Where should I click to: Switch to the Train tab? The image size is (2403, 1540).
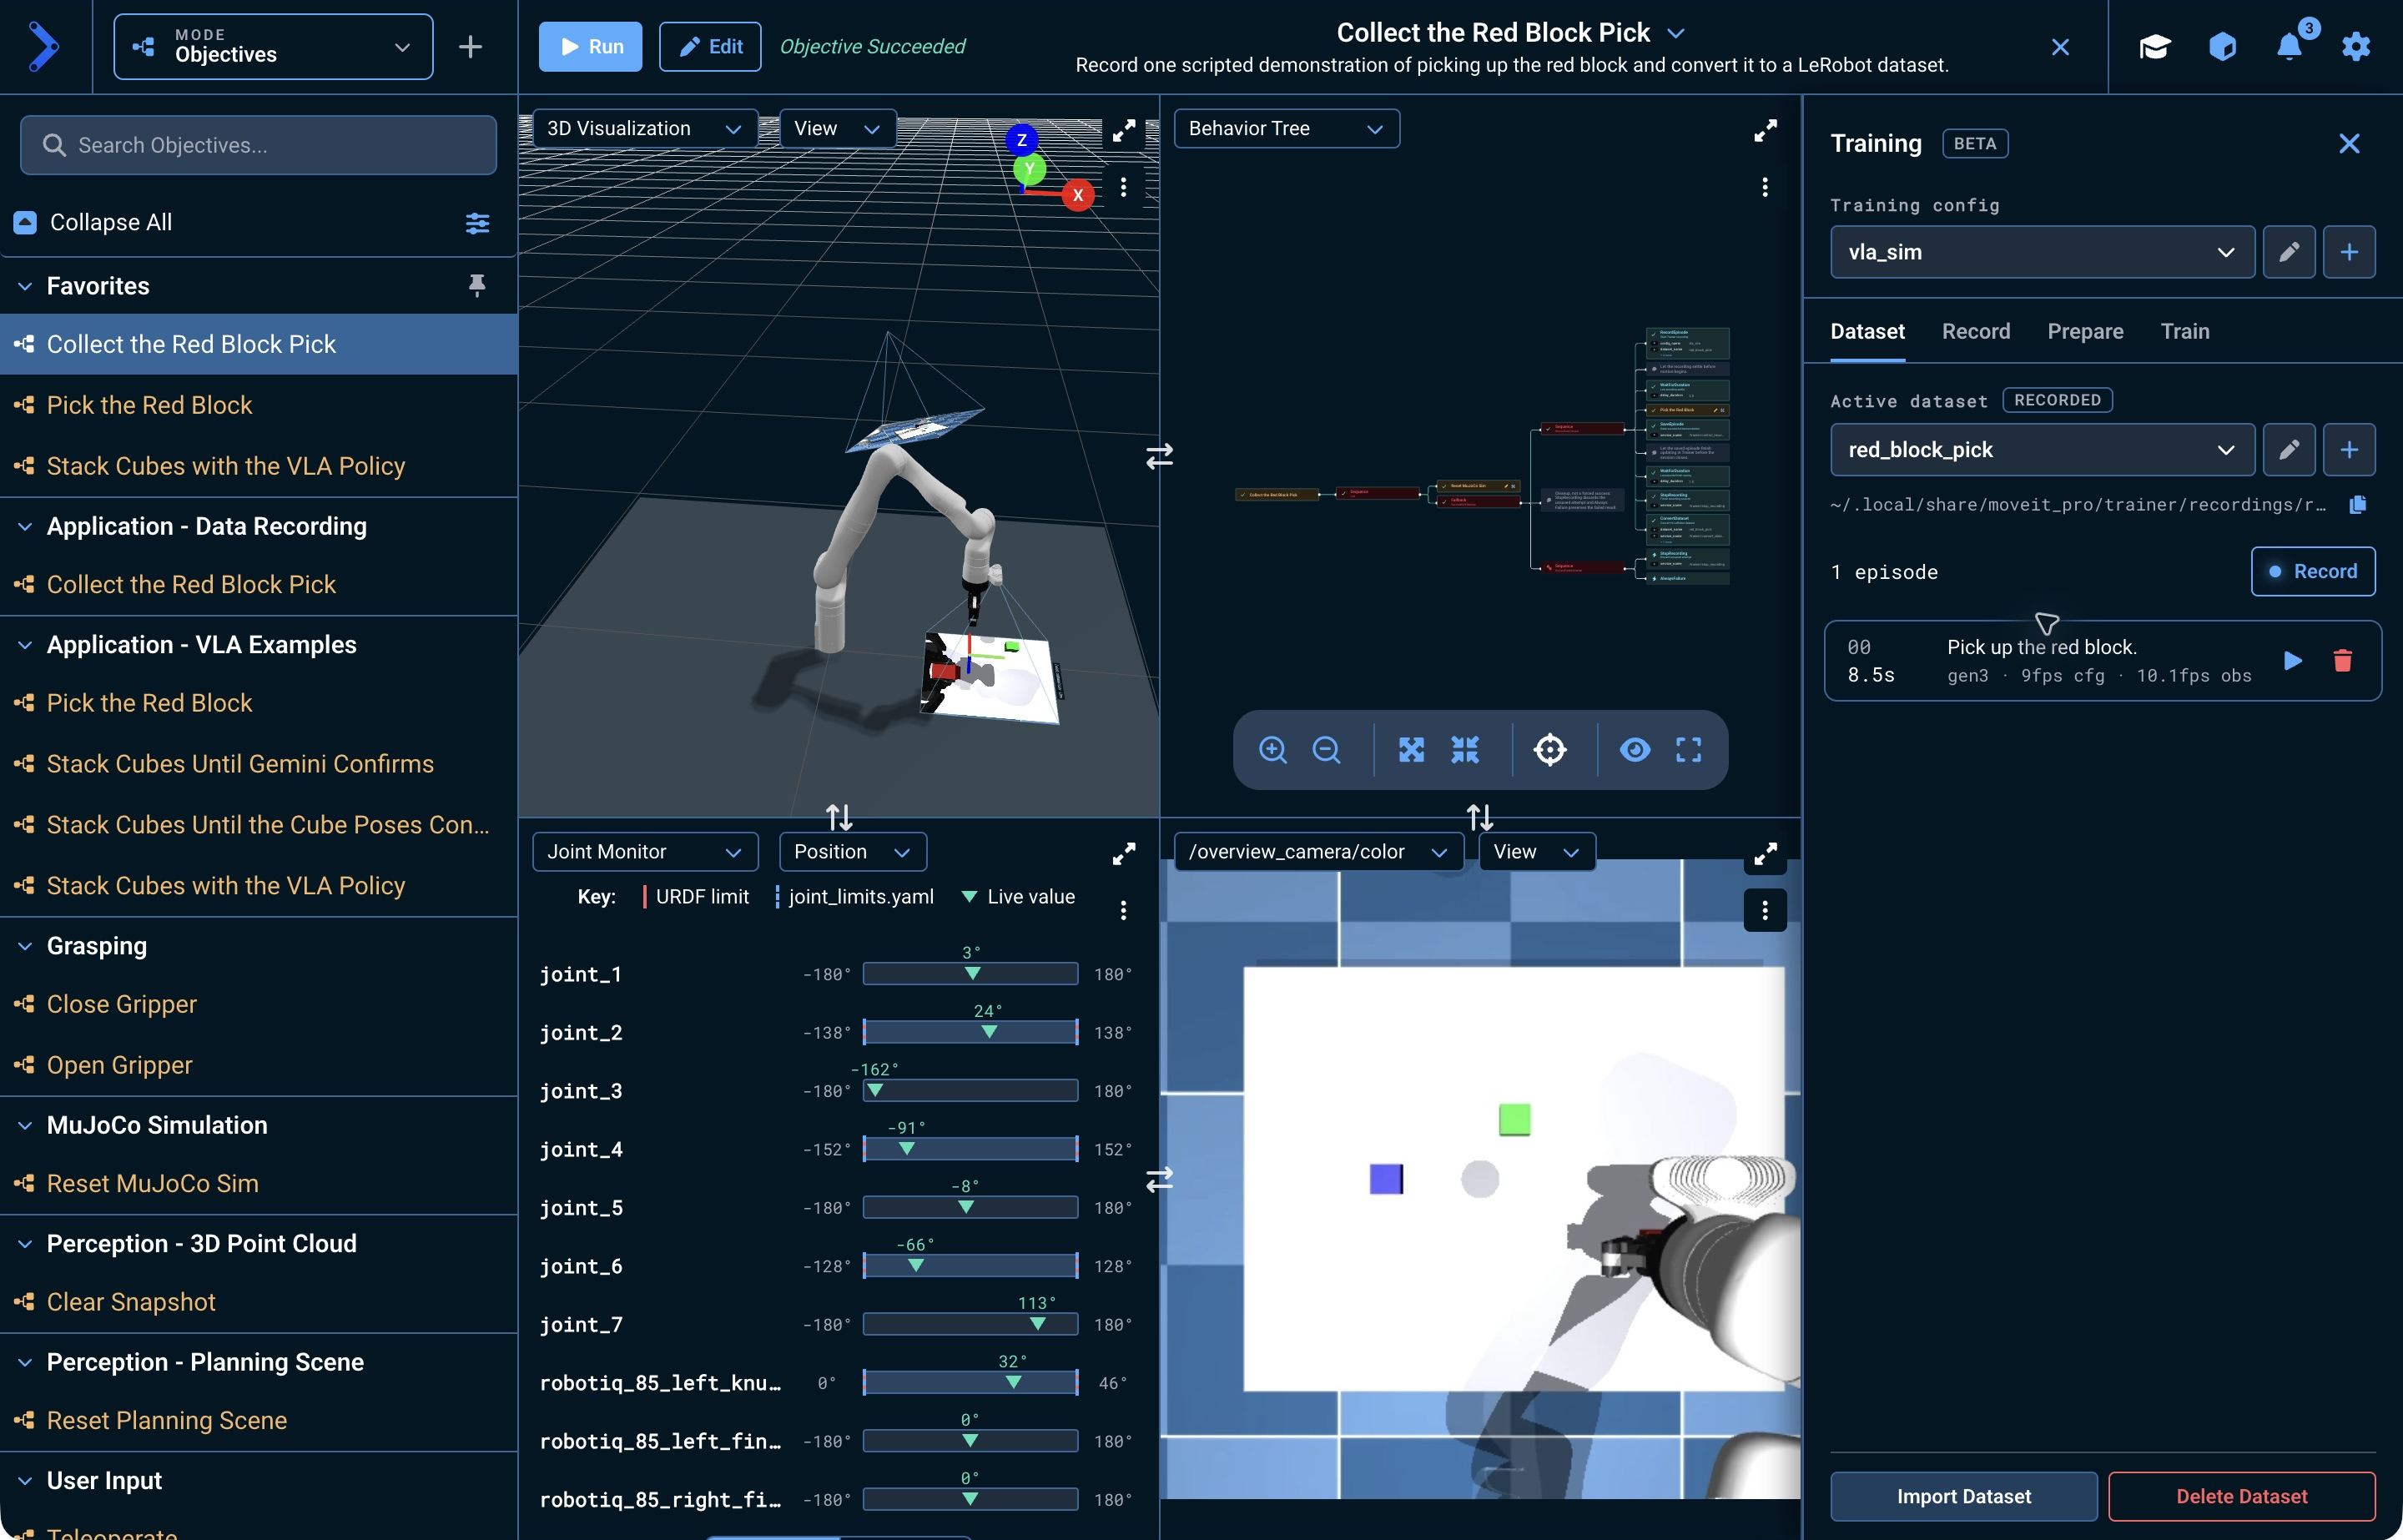coord(2184,331)
